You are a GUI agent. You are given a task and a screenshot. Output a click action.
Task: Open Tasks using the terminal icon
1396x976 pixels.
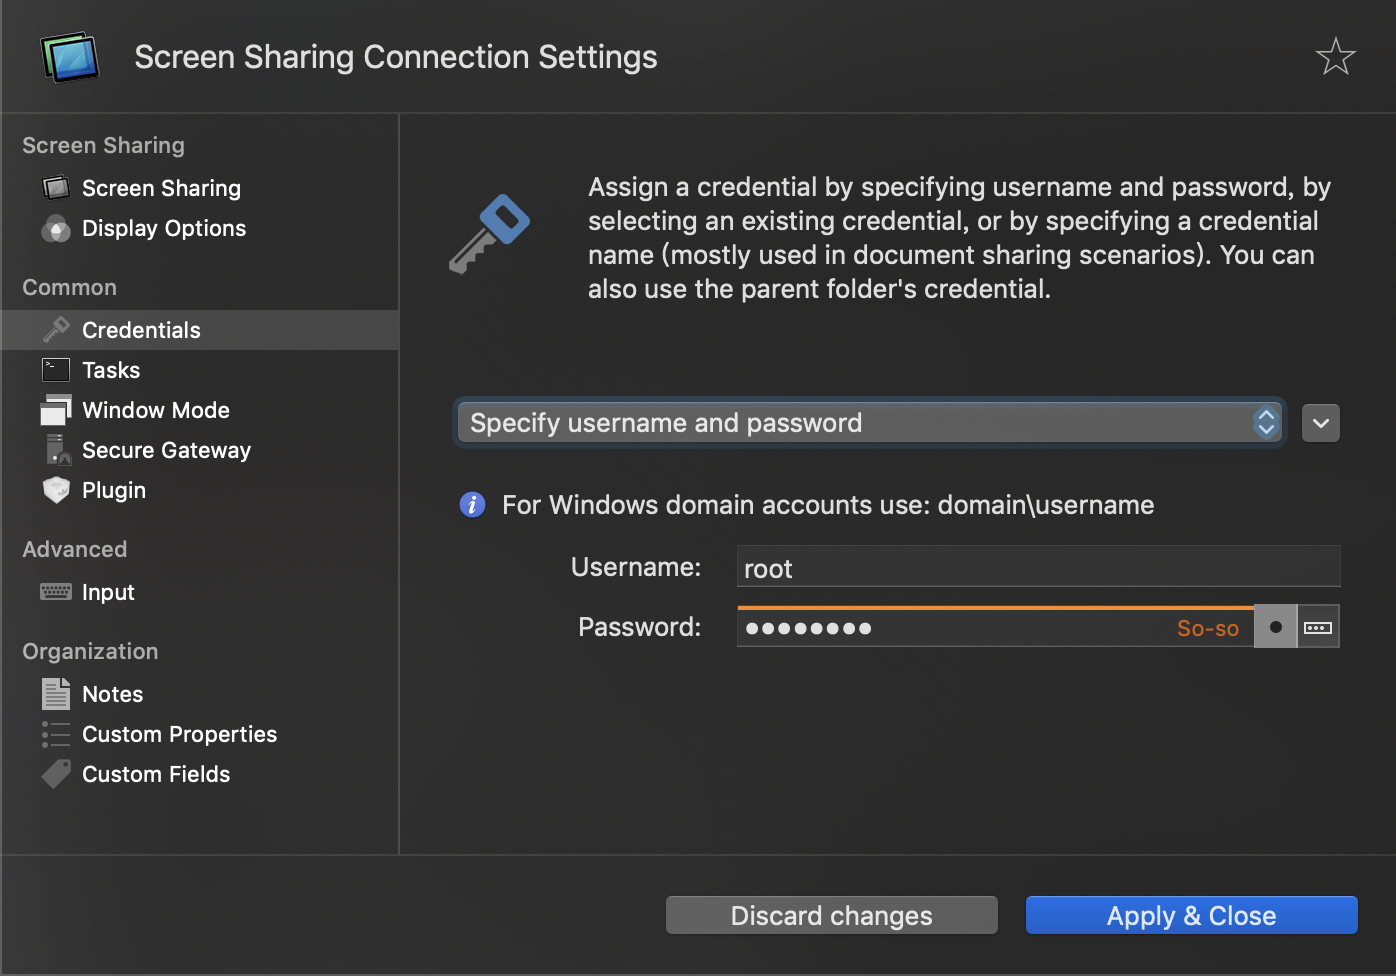point(55,369)
